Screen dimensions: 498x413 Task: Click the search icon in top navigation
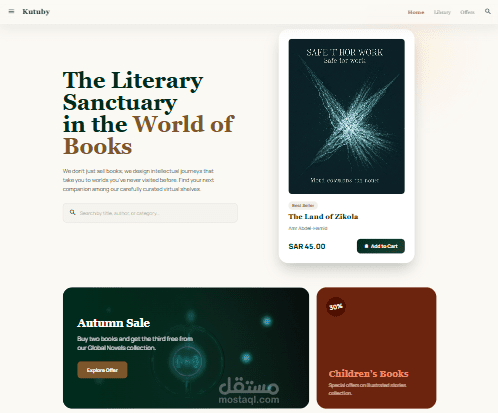point(488,11)
